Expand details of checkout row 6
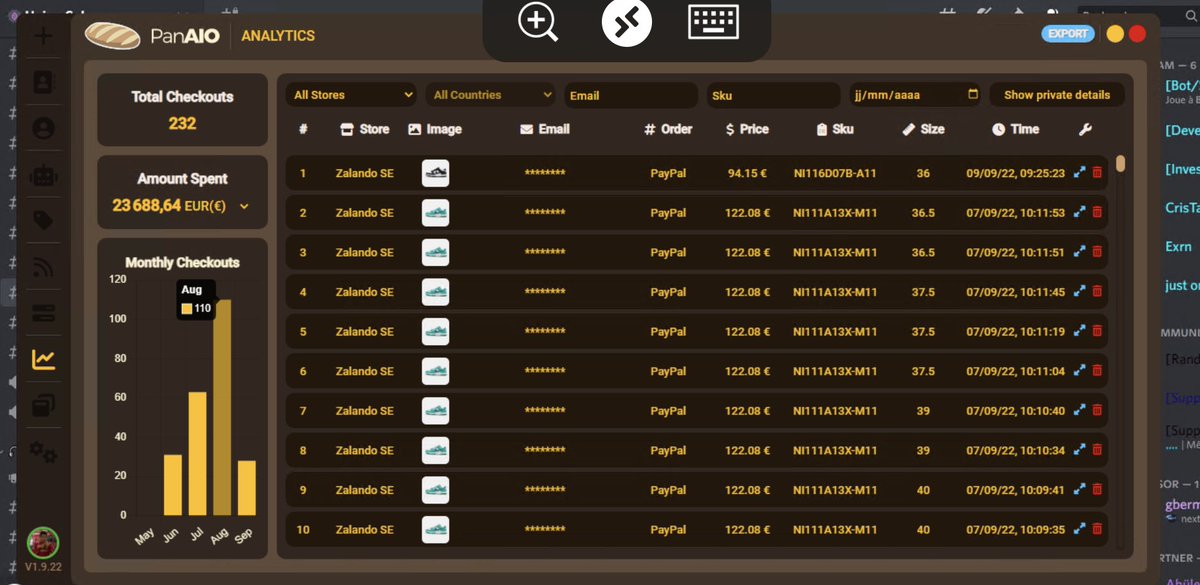The image size is (1200, 585). (1079, 371)
